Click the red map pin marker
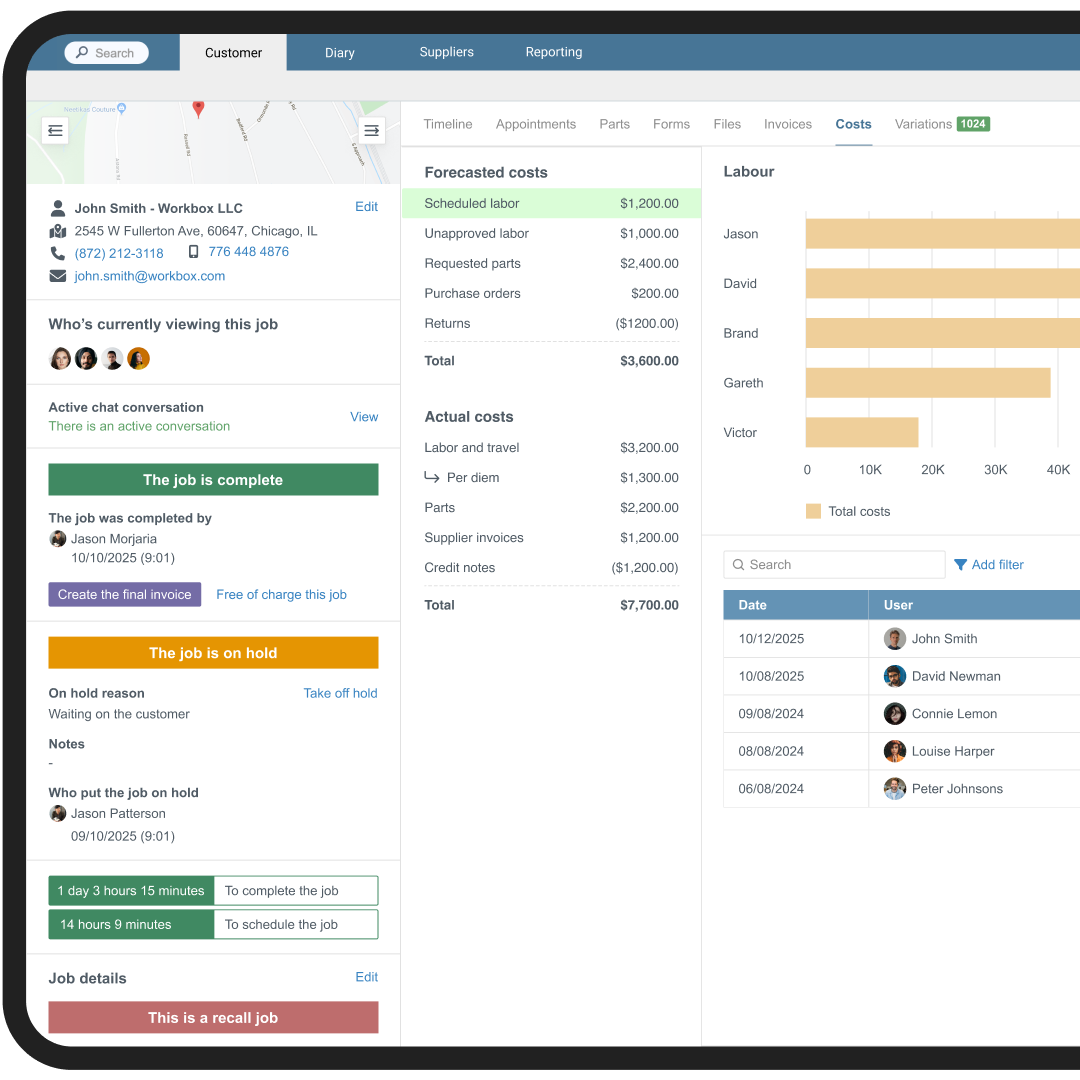Image resolution: width=1080 pixels, height=1080 pixels. click(x=197, y=109)
